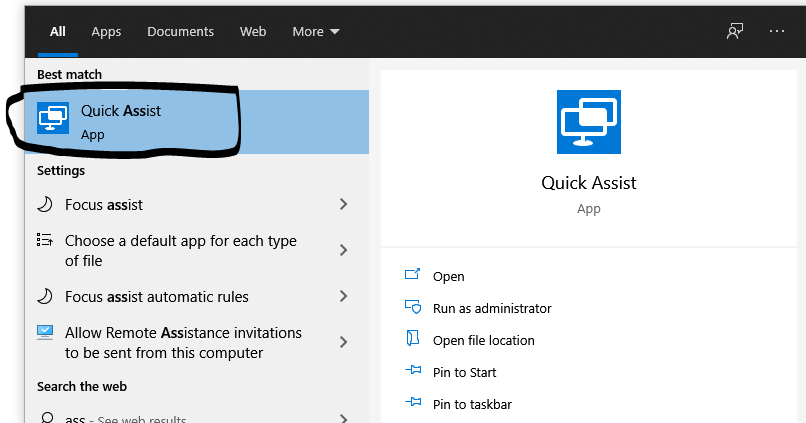Expand the default app setting arrow

coord(343,250)
